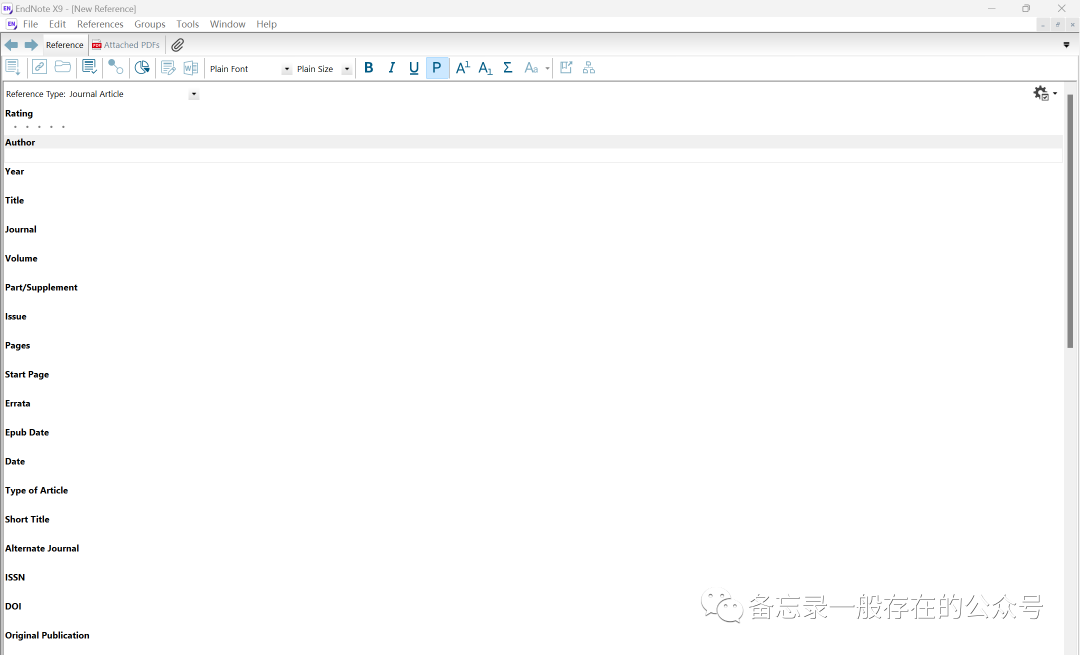The width and height of the screenshot is (1080, 655).
Task: Open the Reference Type dropdown
Action: point(194,94)
